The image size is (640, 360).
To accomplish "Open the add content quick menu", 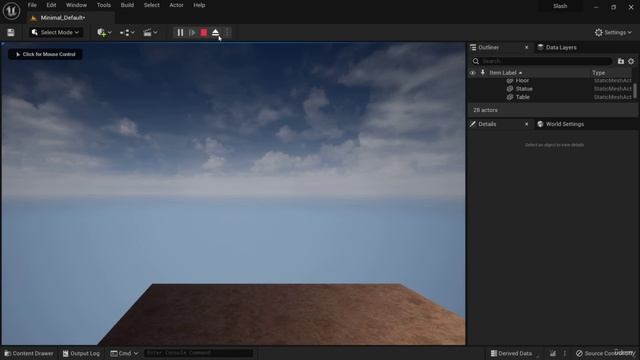I will [x=104, y=33].
